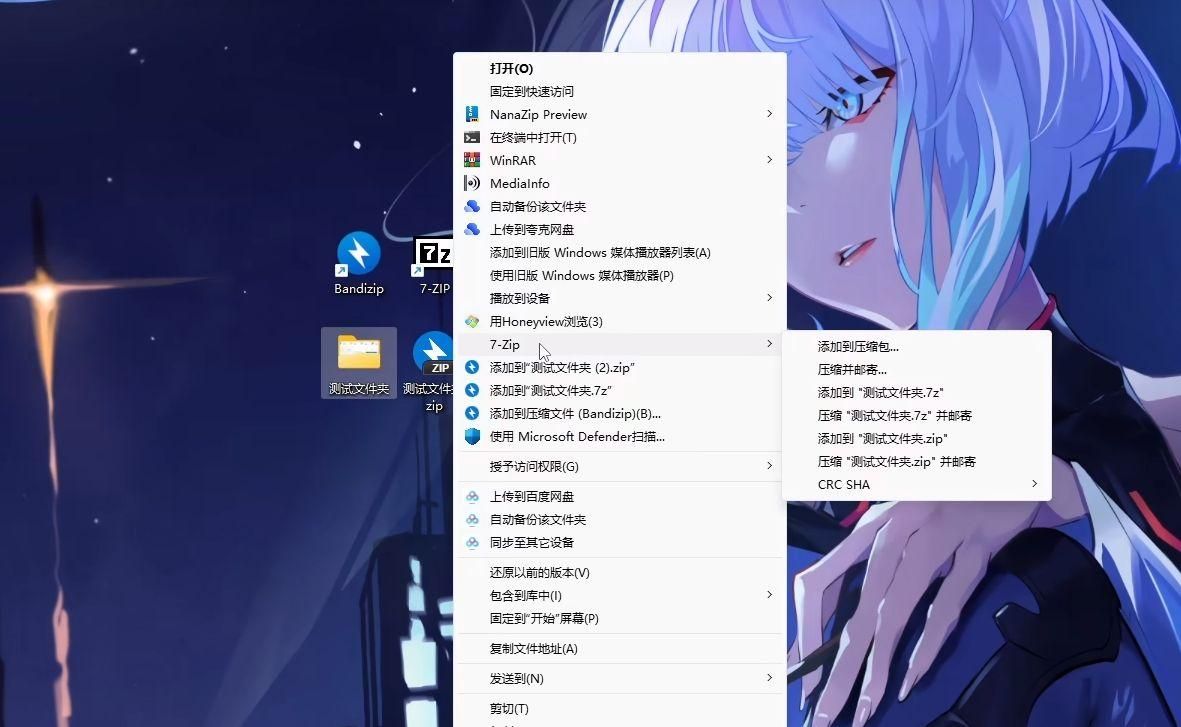Choose 使用旧版 Windows 媒体播放器(P)

point(620,276)
